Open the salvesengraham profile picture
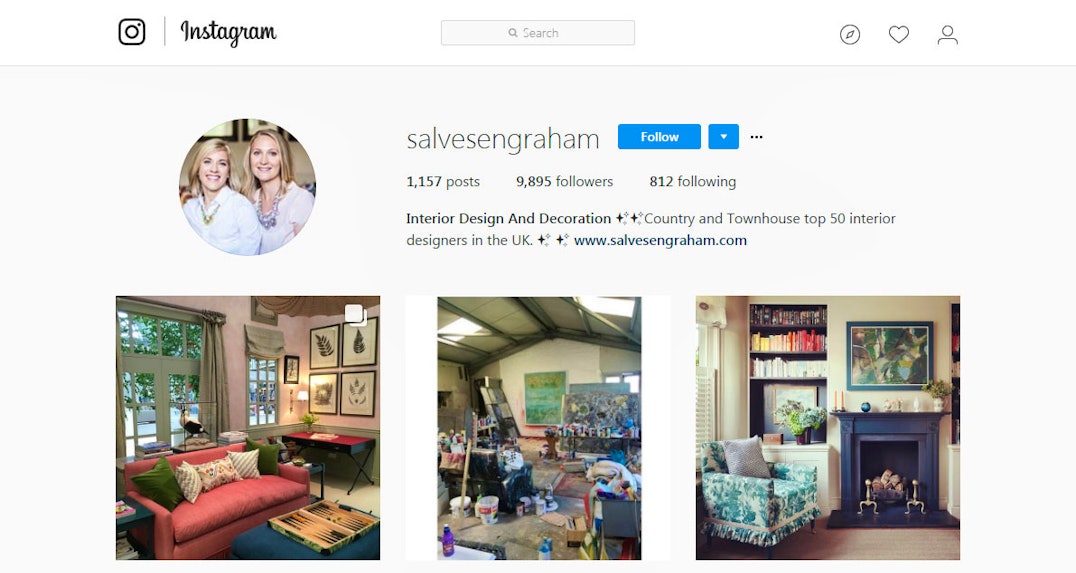 click(x=247, y=187)
